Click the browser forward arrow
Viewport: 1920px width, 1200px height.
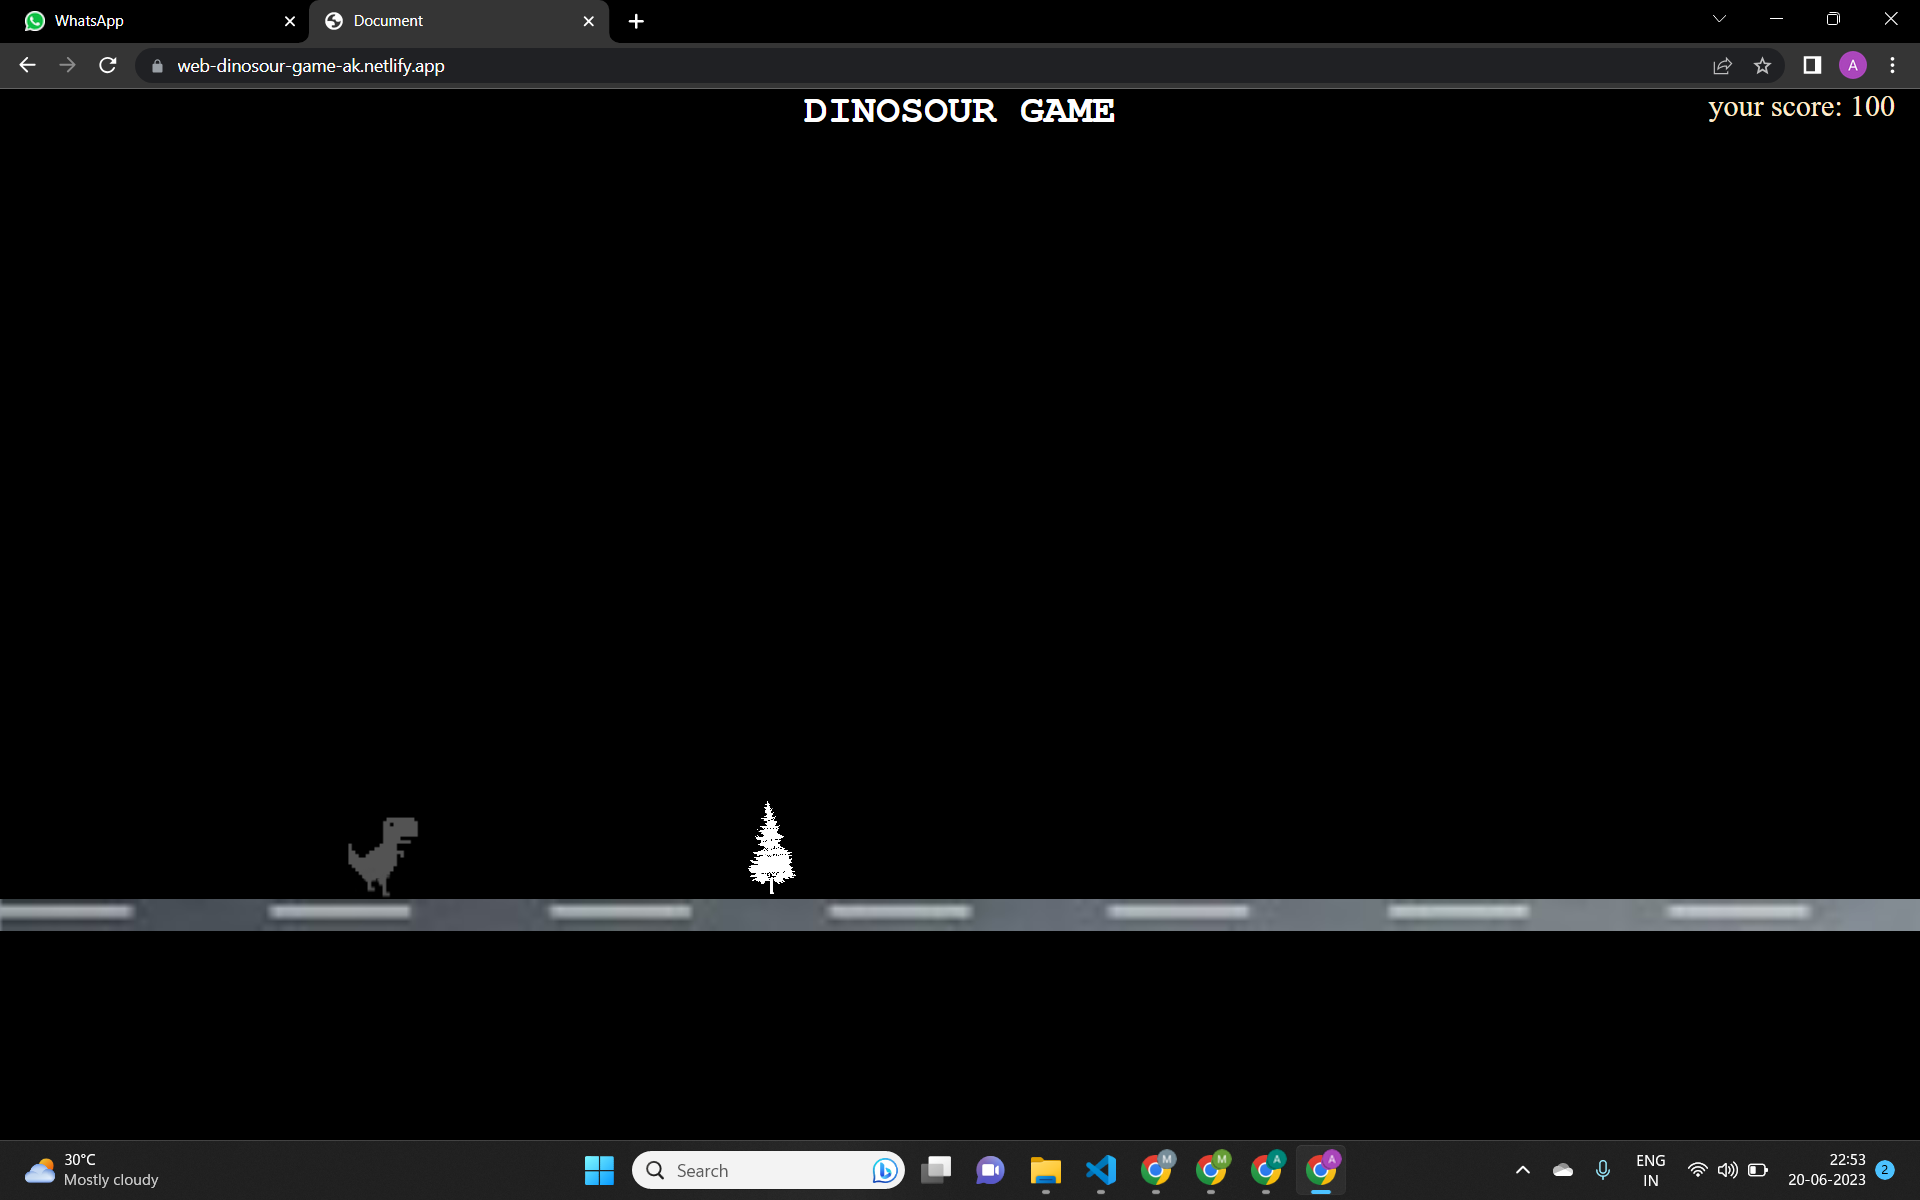coord(67,65)
